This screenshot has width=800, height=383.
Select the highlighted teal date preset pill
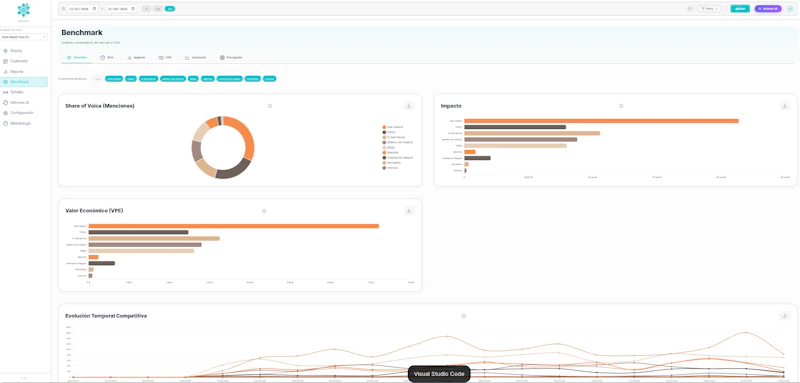[170, 9]
